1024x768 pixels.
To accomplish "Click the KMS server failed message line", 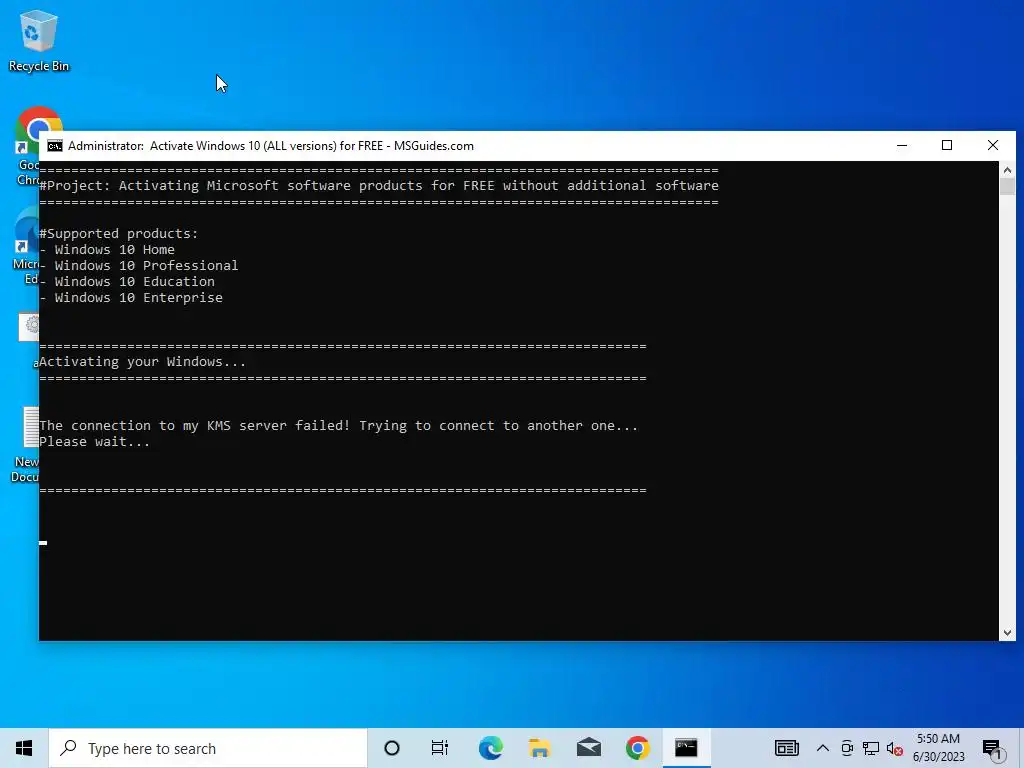I will tap(338, 426).
